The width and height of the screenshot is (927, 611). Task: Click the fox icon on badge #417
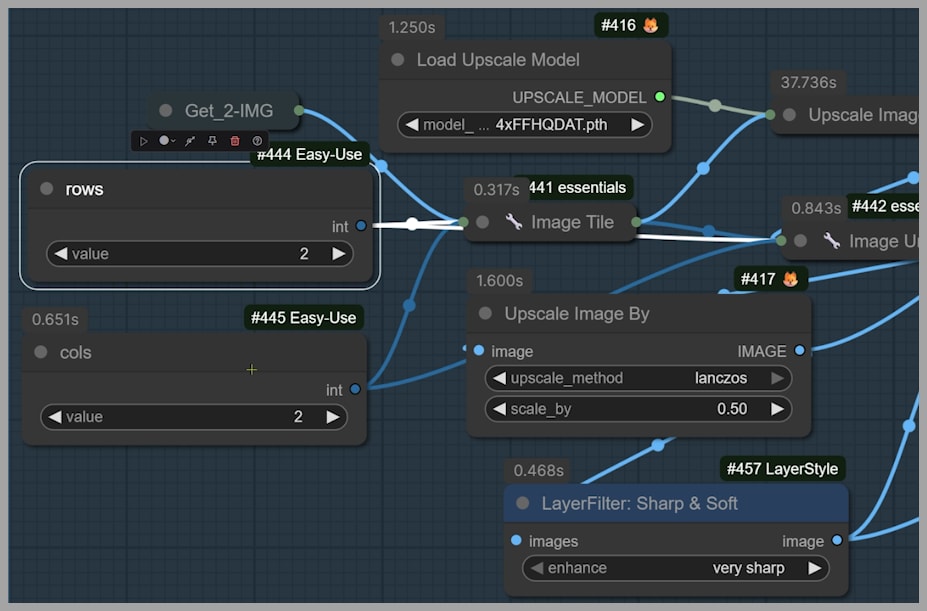pos(790,279)
